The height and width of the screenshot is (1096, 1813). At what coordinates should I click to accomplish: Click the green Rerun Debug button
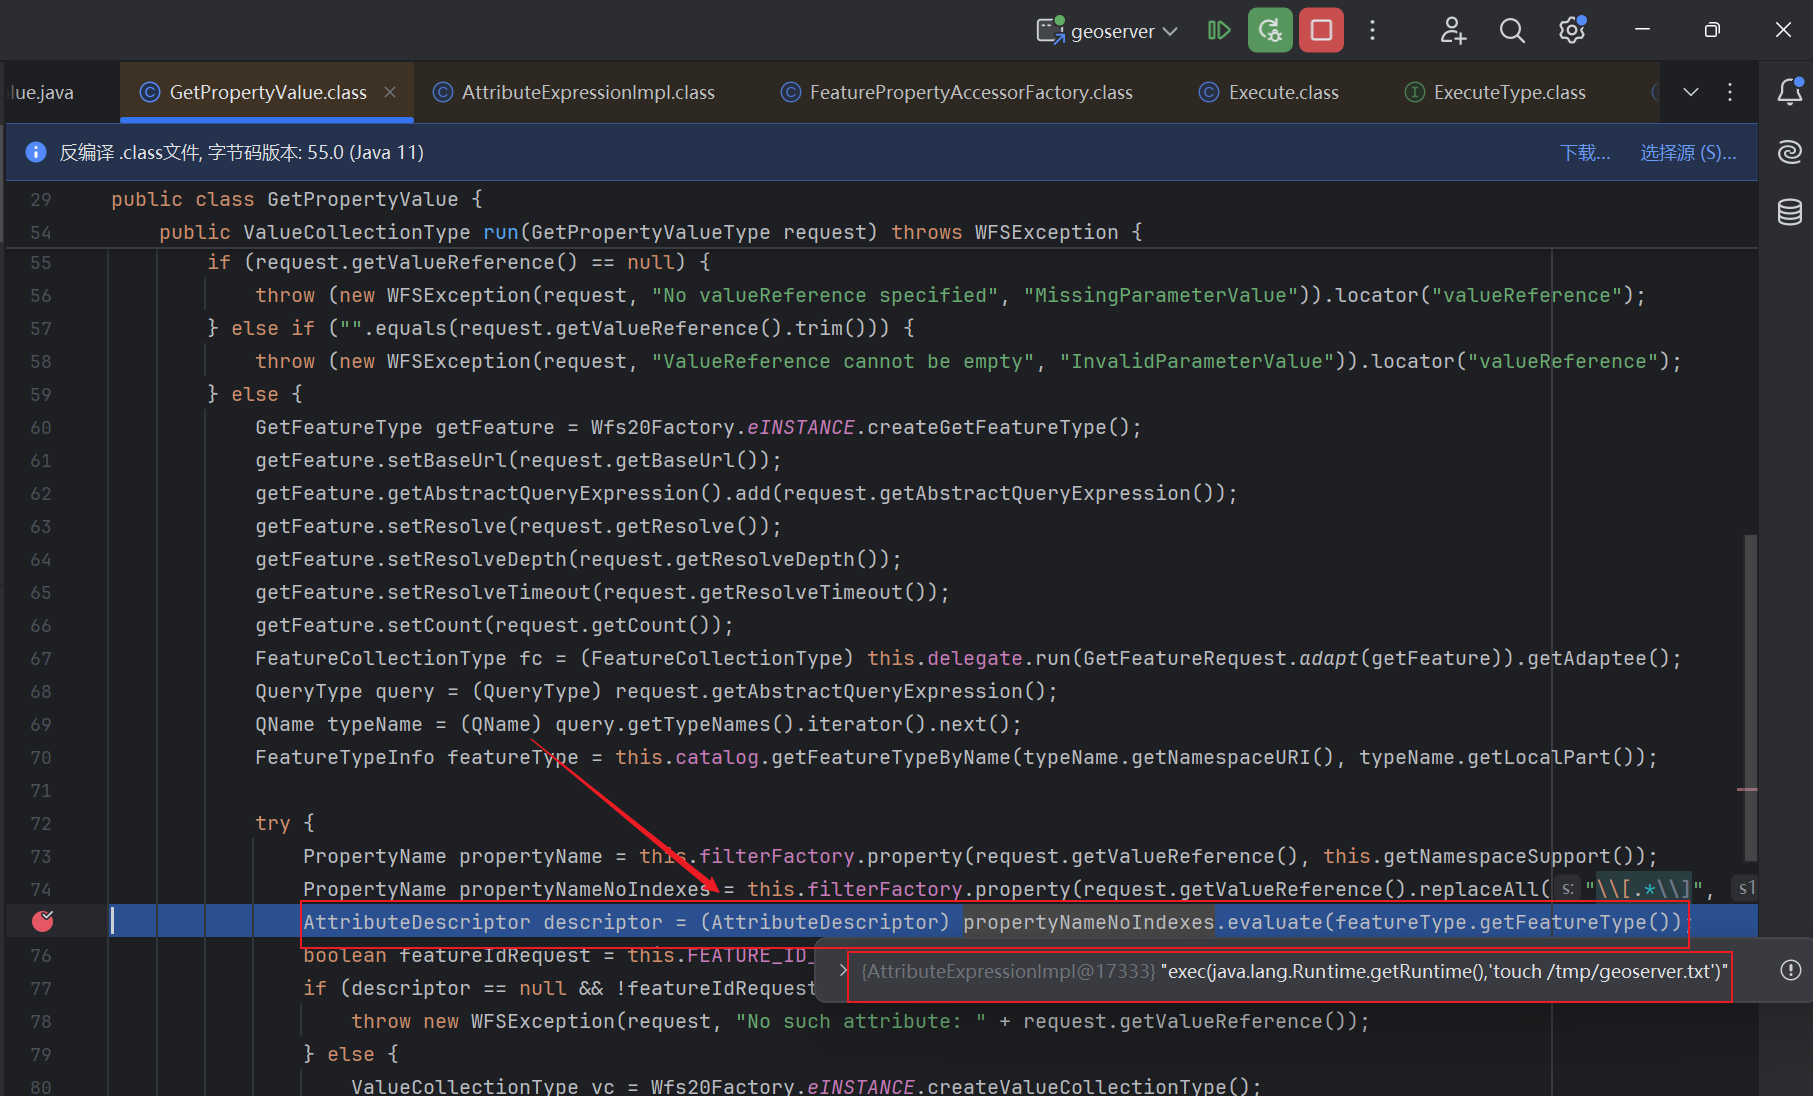1270,31
